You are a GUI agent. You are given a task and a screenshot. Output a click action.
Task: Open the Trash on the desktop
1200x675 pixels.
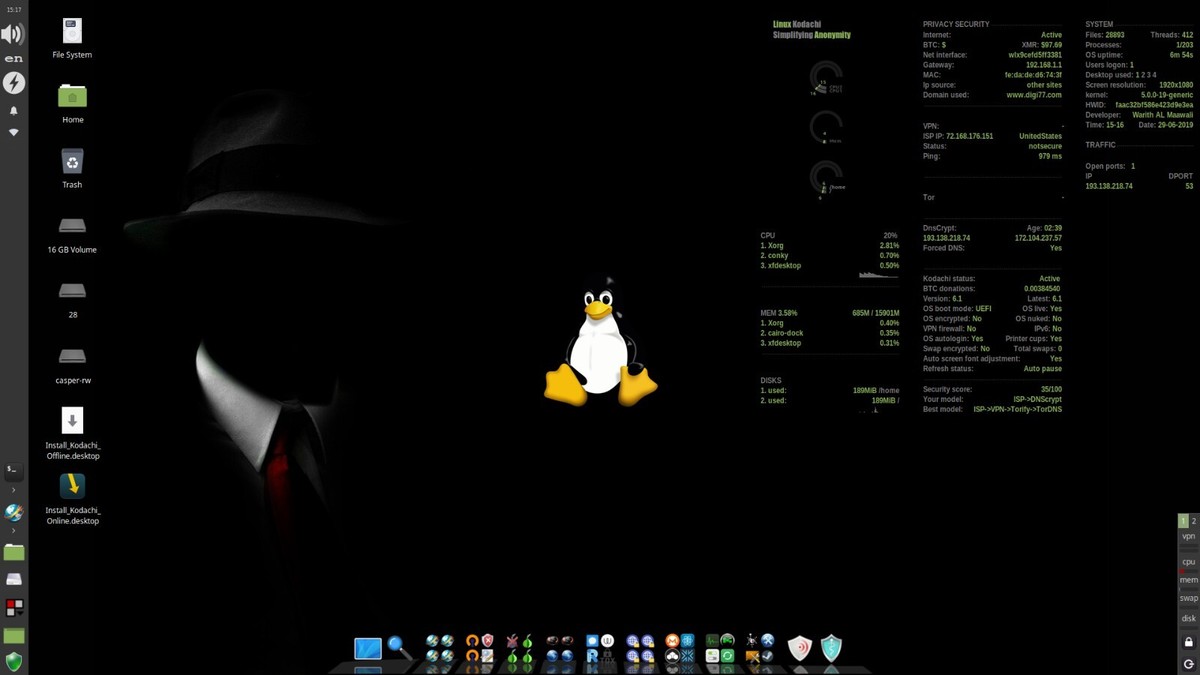72,161
